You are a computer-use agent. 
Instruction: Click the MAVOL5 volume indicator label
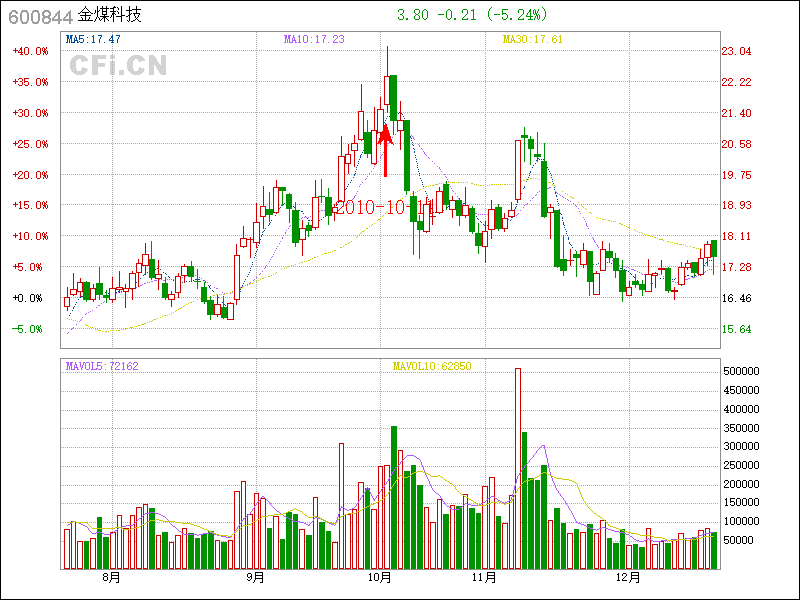pyautogui.click(x=101, y=366)
